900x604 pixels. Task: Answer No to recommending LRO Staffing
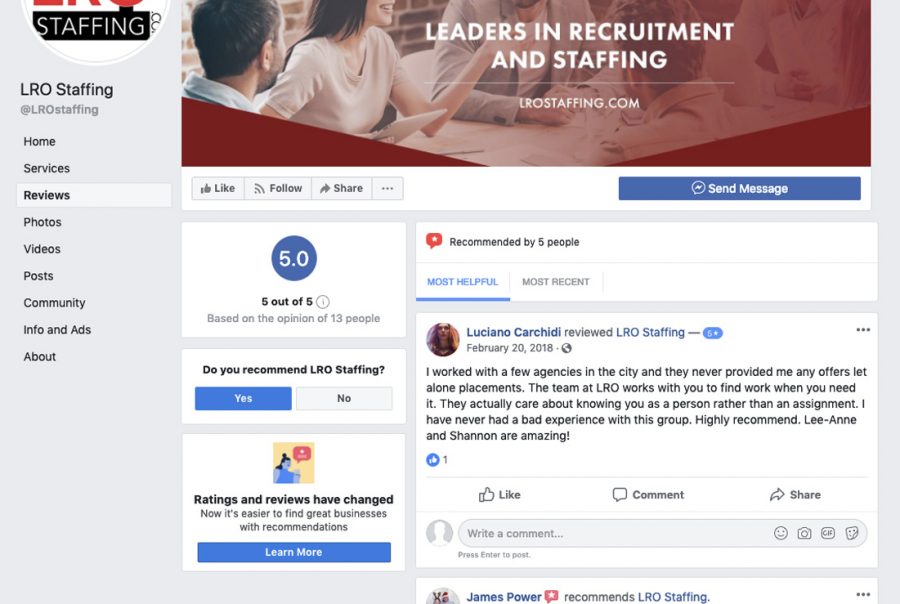(344, 398)
